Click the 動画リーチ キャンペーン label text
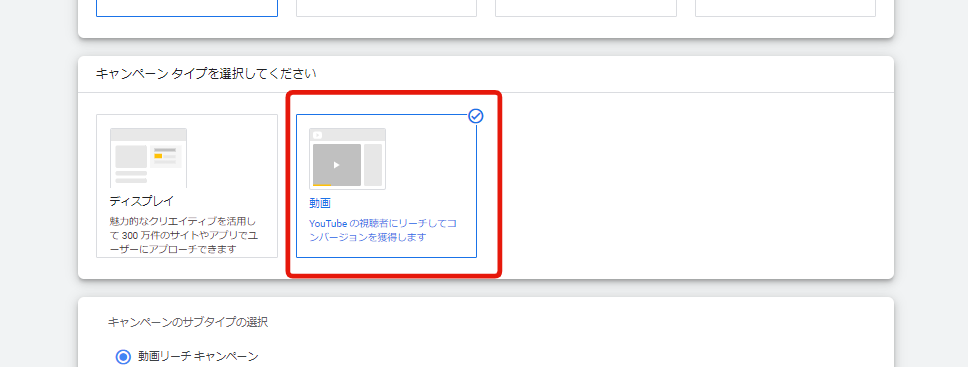 point(198,356)
